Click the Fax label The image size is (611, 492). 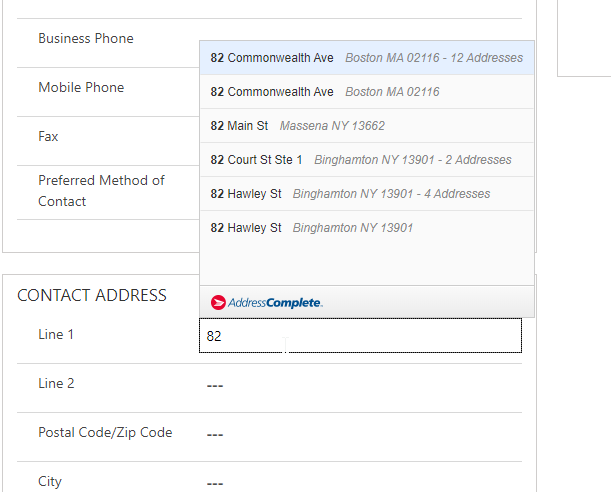pyautogui.click(x=48, y=137)
